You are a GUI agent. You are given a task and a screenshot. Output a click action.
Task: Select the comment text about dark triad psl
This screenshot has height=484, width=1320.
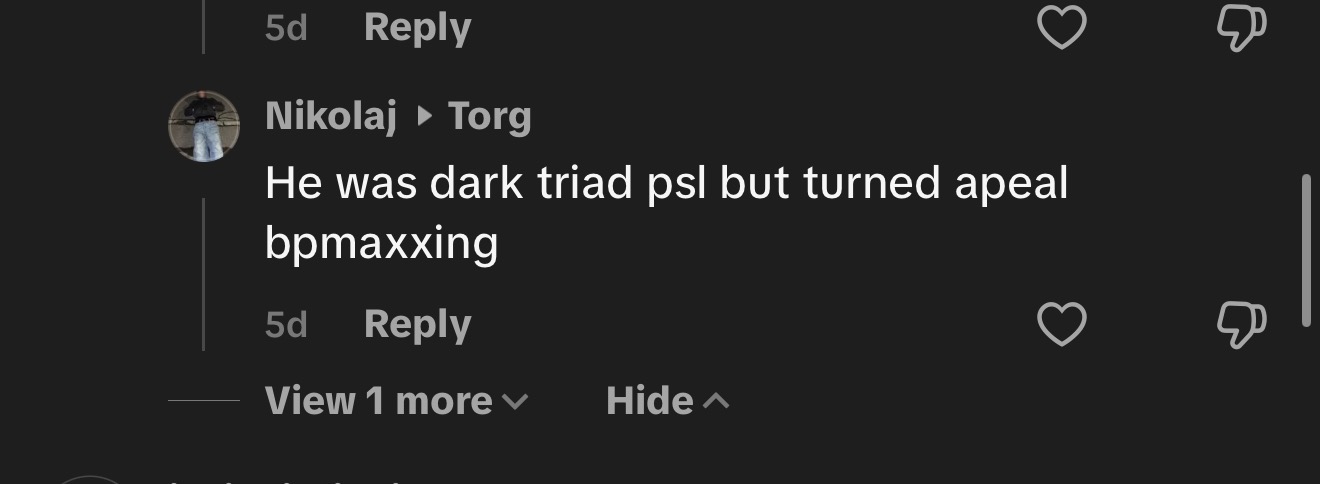click(666, 213)
